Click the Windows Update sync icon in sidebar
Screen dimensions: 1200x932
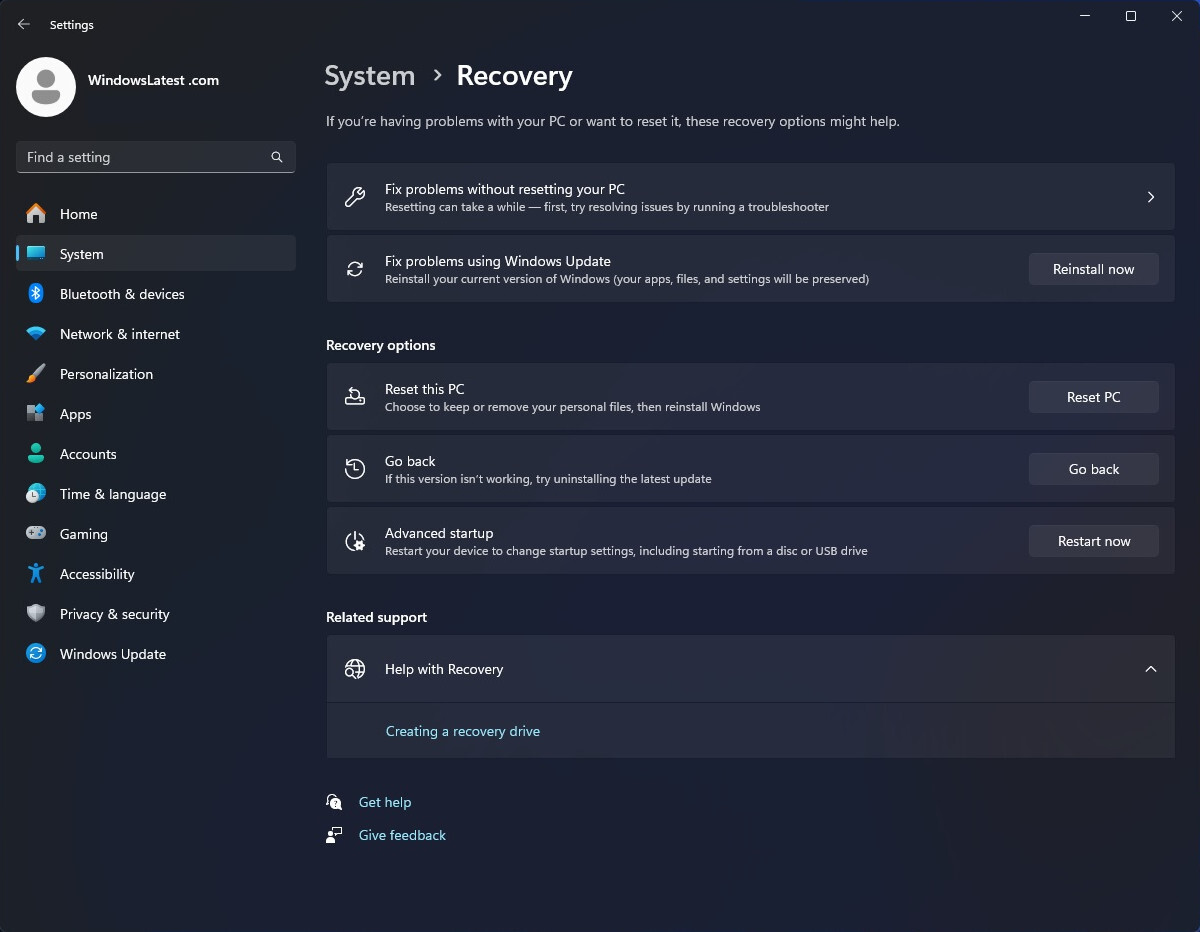(x=36, y=654)
